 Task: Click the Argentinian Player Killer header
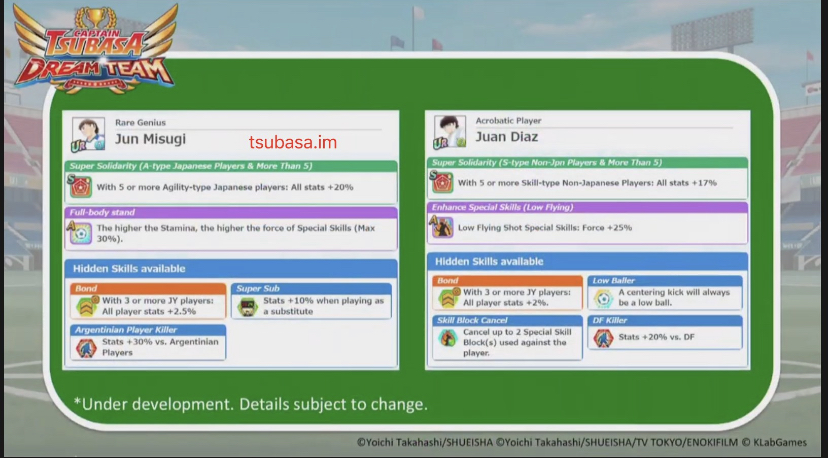148,330
